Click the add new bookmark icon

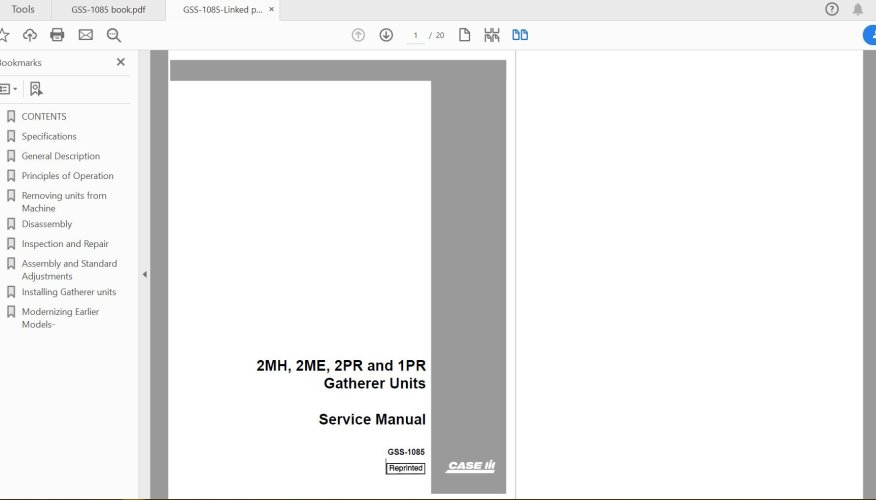click(x=36, y=89)
